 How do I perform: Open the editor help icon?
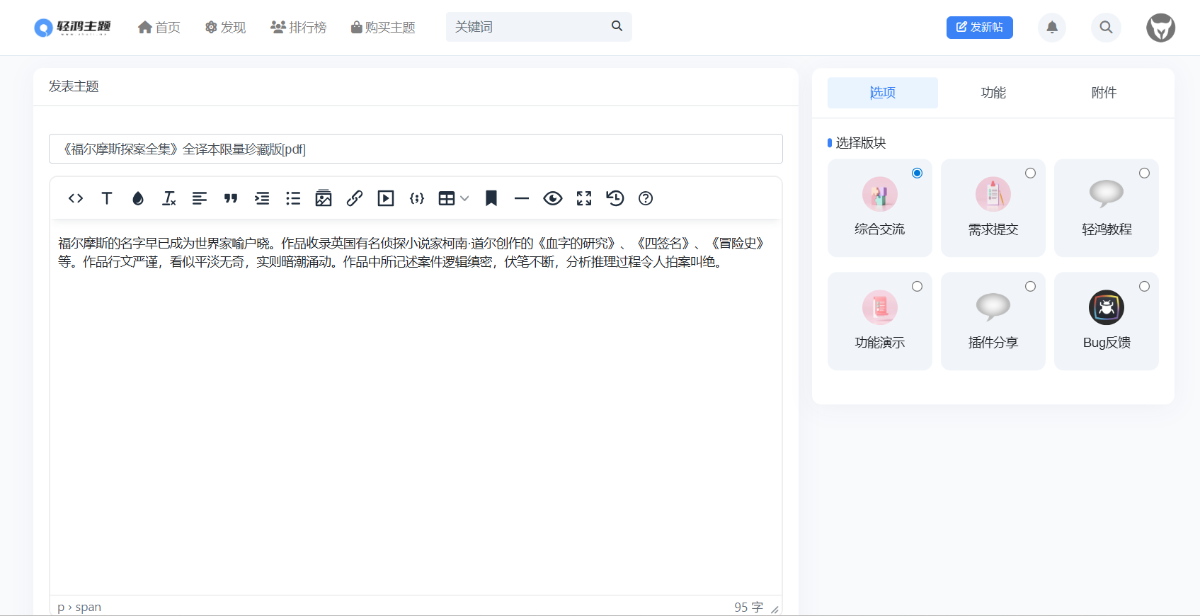(646, 198)
